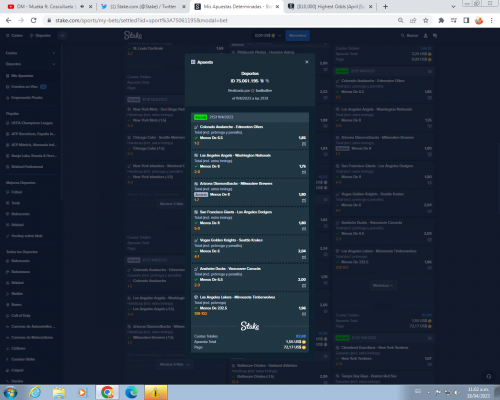Open Microsoft Edge from the taskbar

[x=131, y=392]
